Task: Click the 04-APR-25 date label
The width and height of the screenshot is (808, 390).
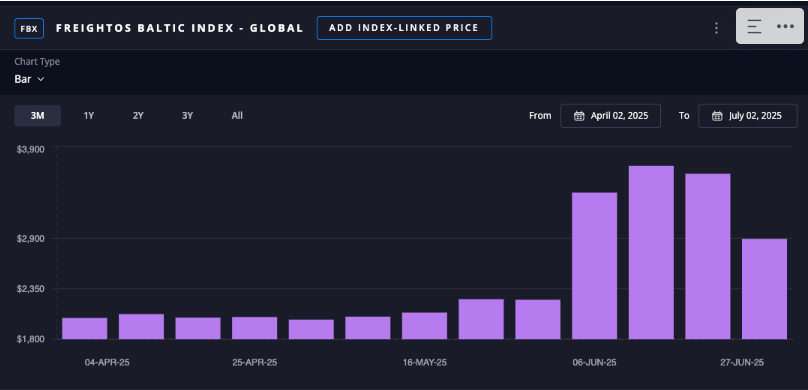Action: [107, 363]
